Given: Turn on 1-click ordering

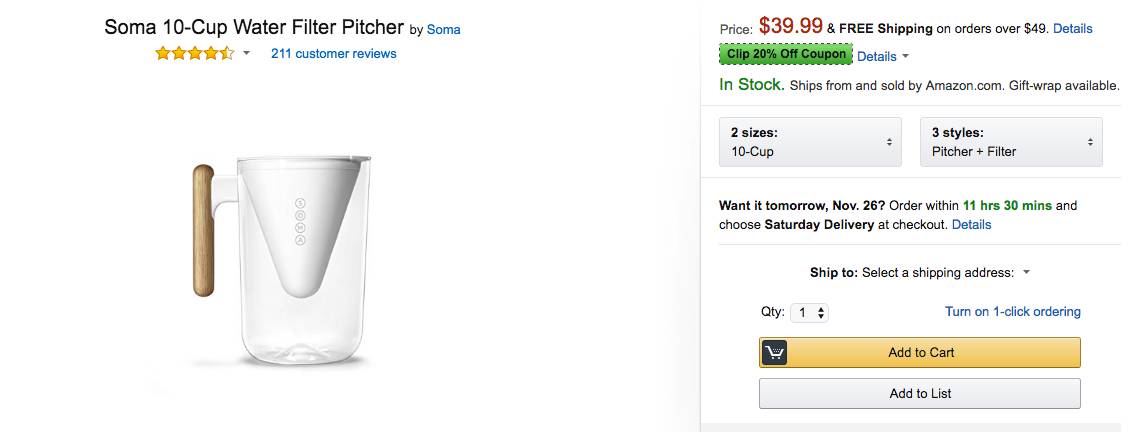Looking at the screenshot, I should [x=1012, y=312].
